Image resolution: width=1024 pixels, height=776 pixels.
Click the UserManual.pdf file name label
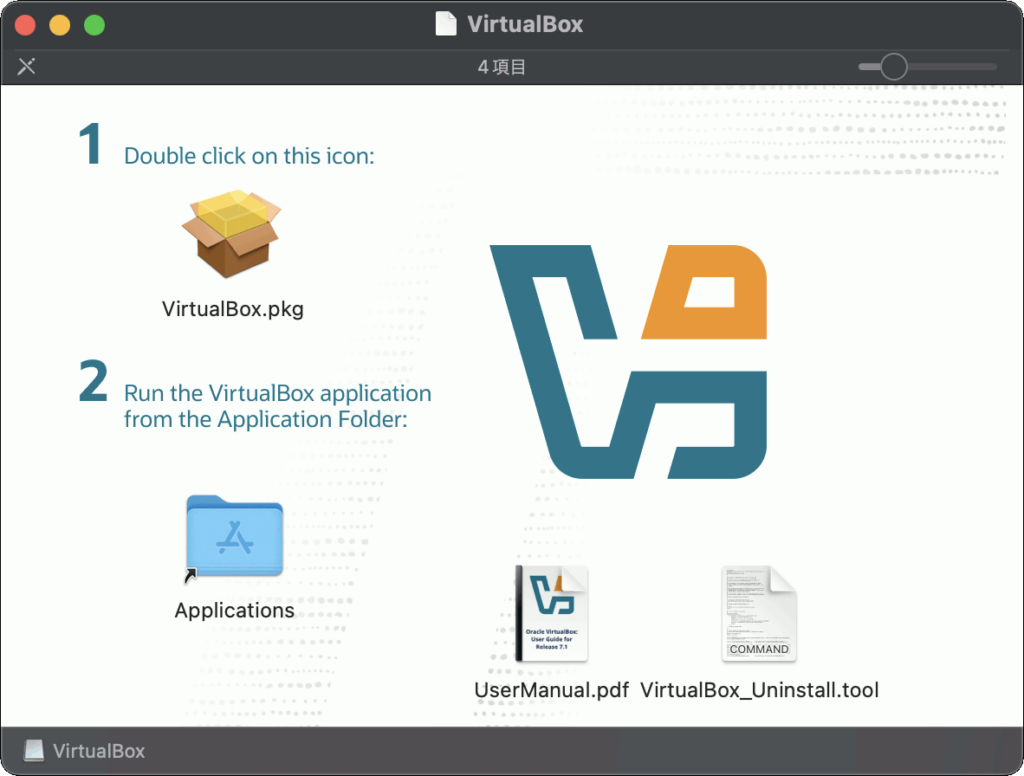(551, 690)
